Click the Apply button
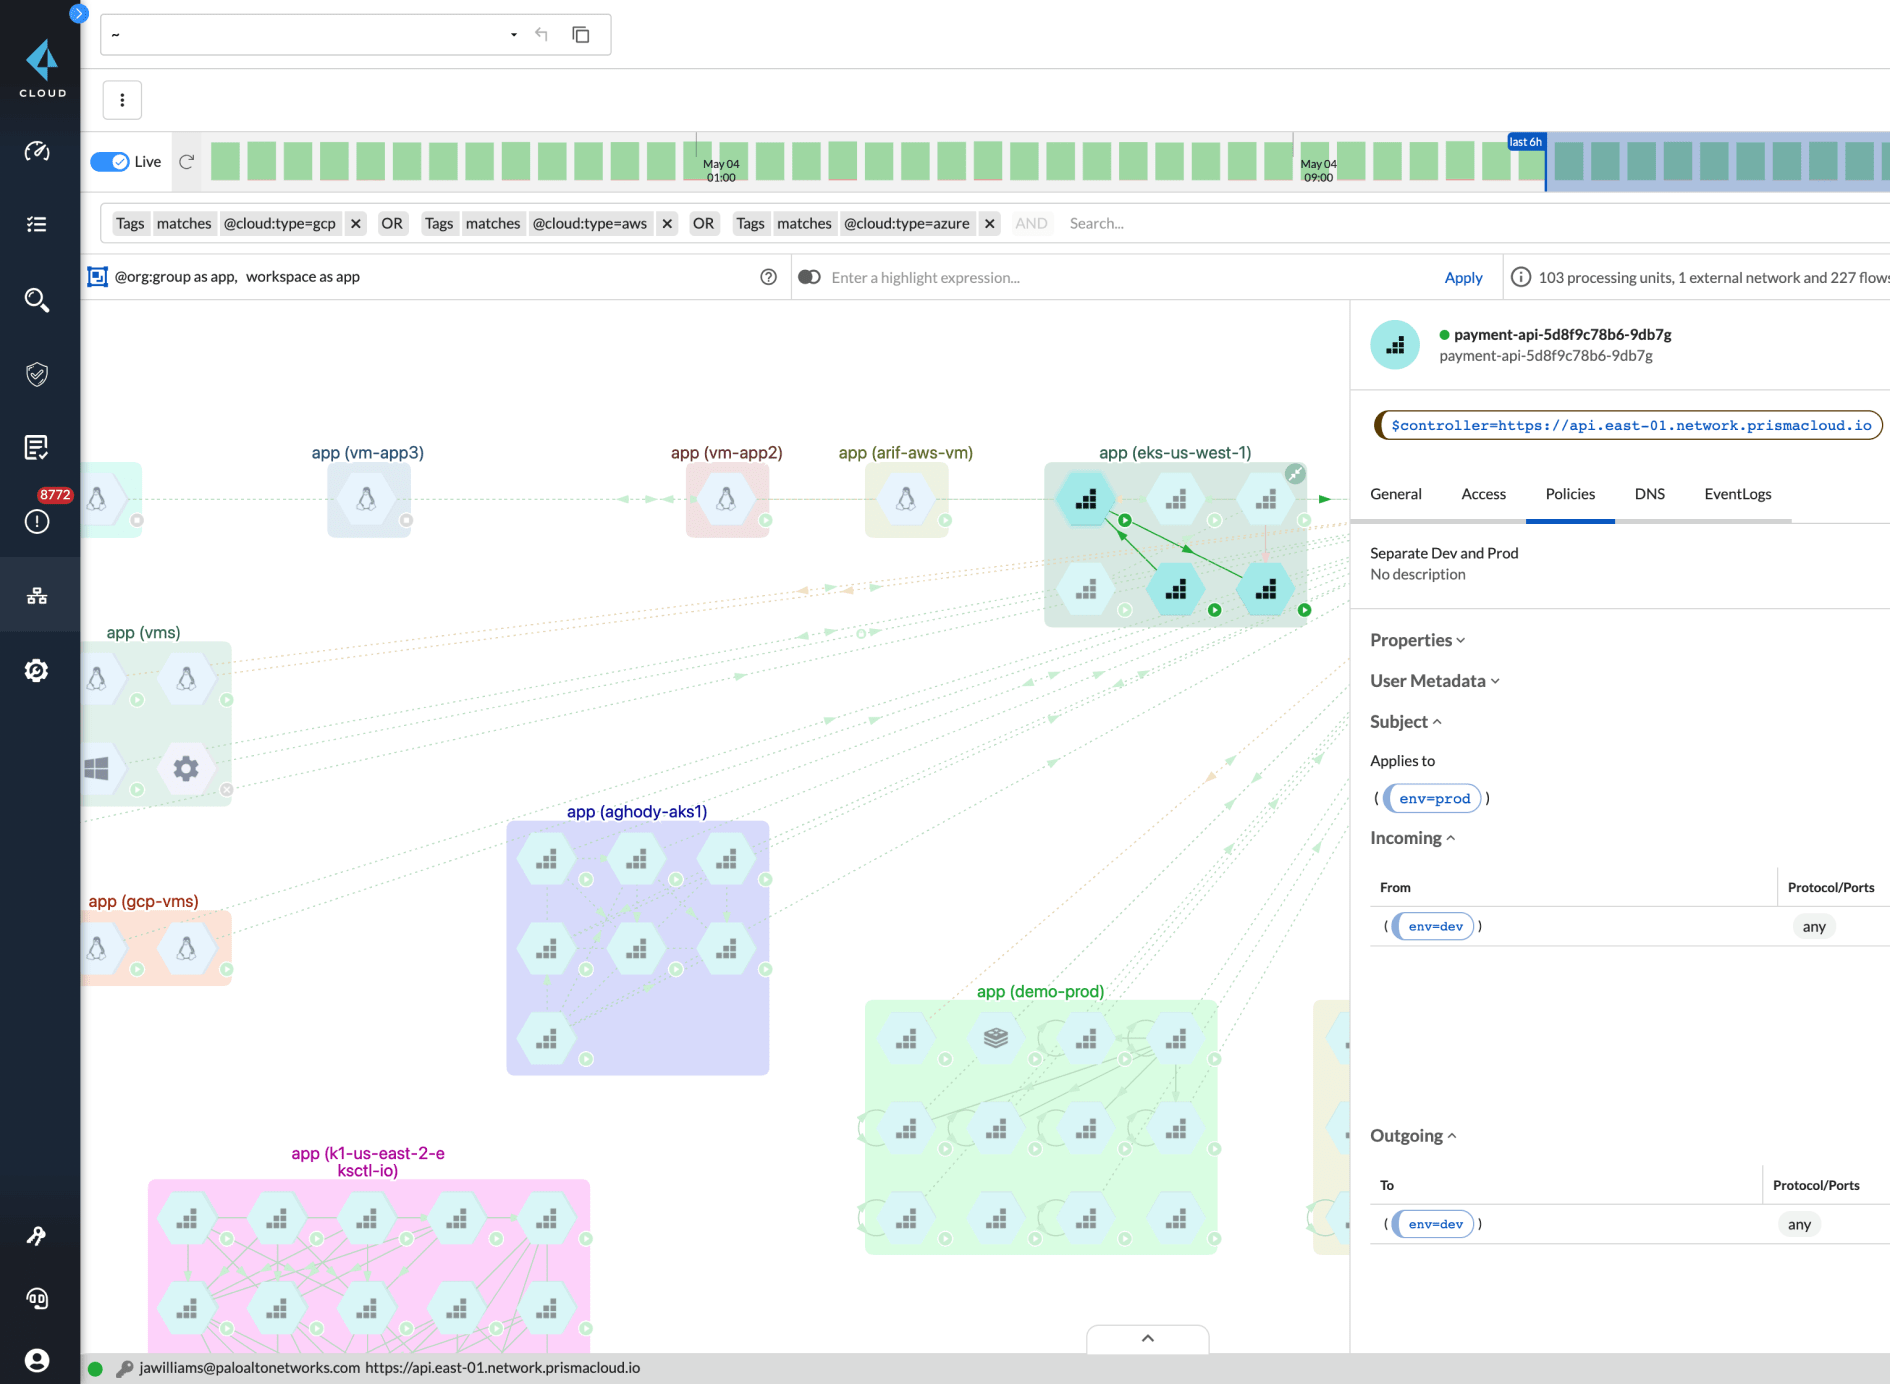This screenshot has height=1384, width=1890. (x=1463, y=278)
